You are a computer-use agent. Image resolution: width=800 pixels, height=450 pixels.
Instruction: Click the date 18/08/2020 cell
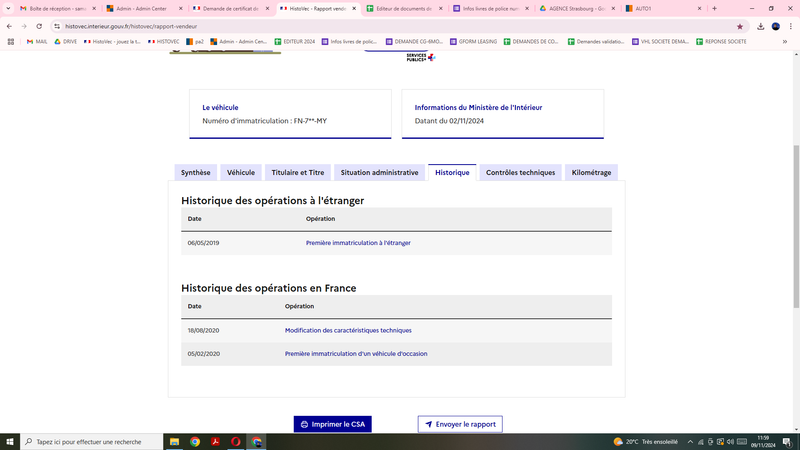point(203,330)
